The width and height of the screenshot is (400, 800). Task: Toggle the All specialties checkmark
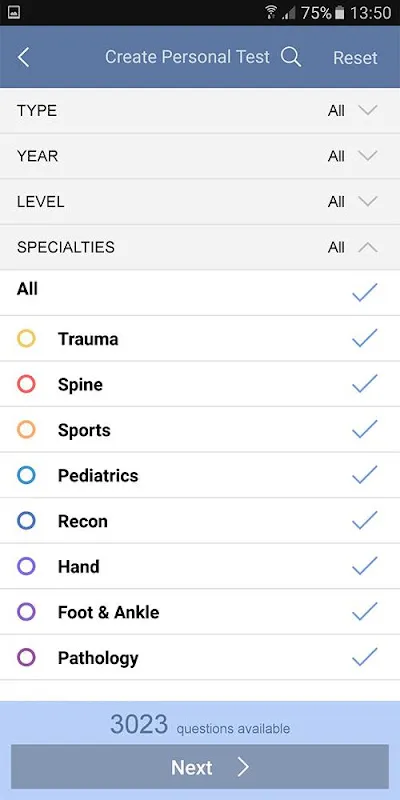(365, 292)
